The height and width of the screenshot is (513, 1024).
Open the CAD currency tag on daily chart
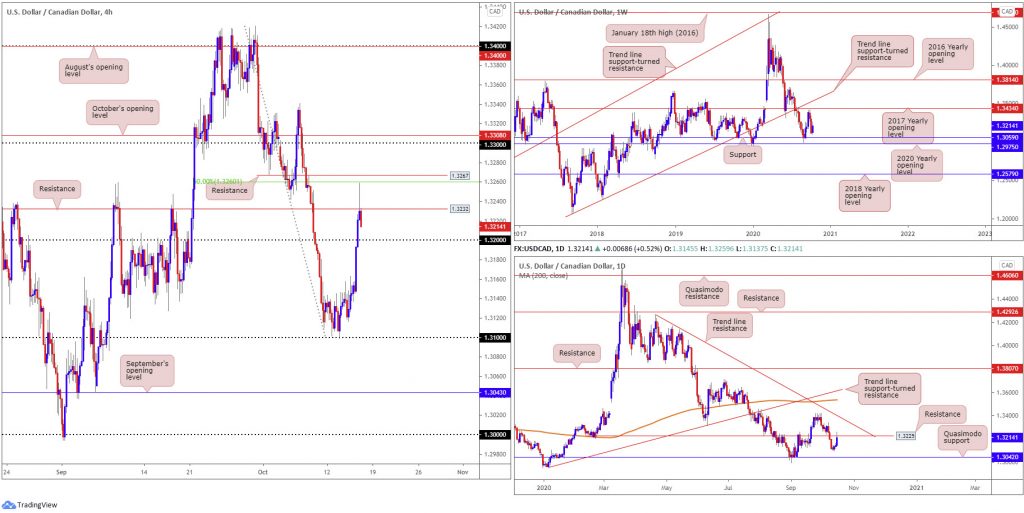pos(1006,266)
